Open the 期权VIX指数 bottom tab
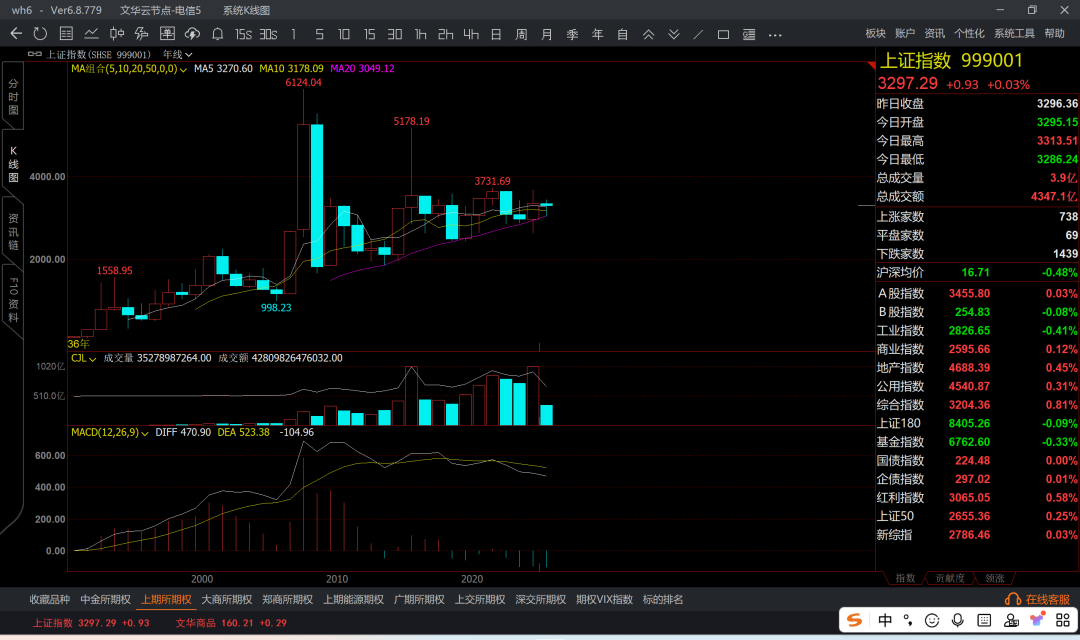 pyautogui.click(x=604, y=599)
